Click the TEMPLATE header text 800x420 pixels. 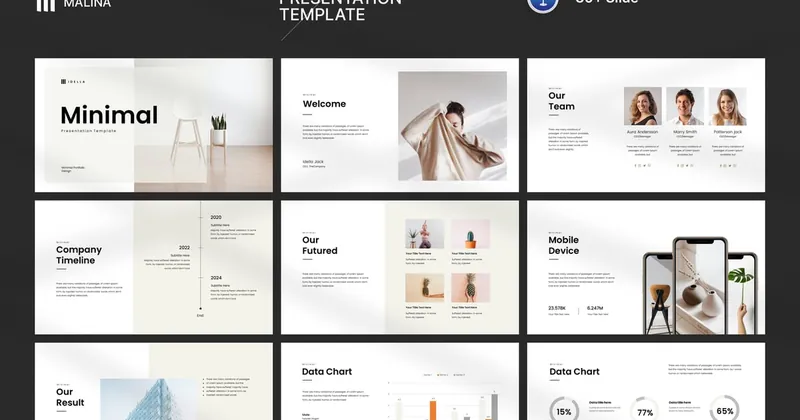pyautogui.click(x=322, y=15)
